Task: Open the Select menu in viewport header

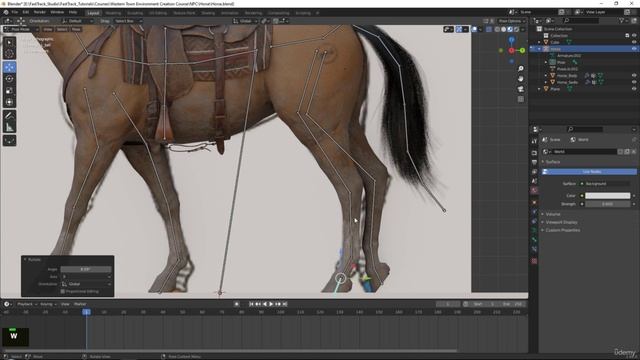Action: [62, 29]
